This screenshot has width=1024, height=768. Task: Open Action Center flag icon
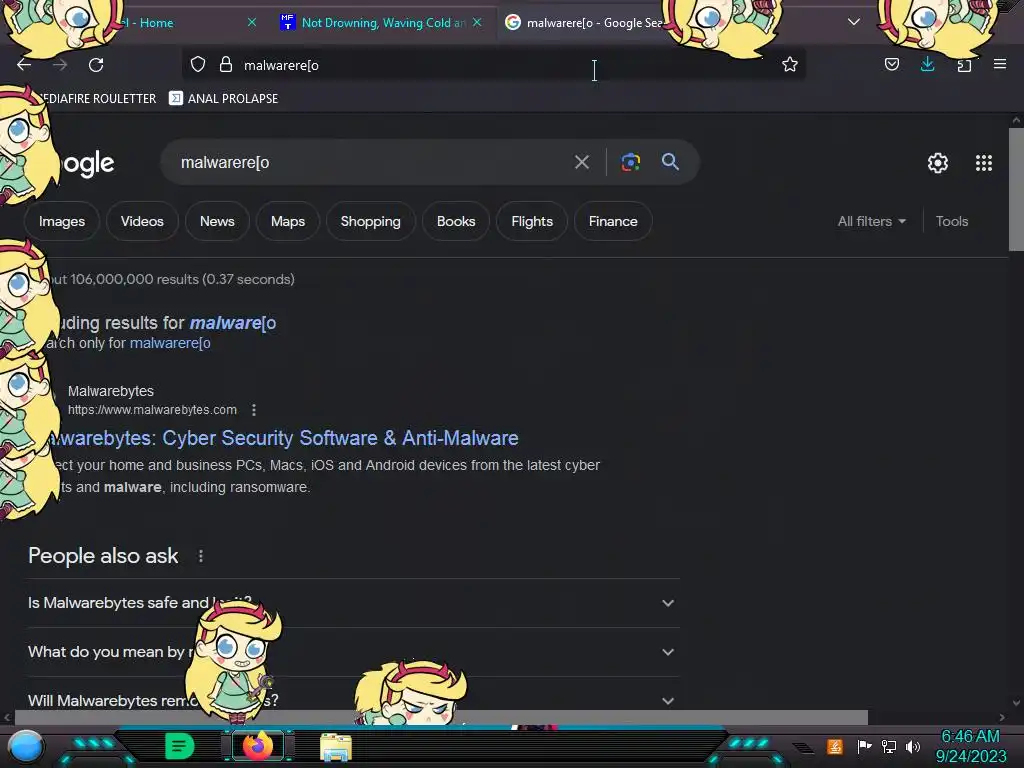(x=864, y=746)
